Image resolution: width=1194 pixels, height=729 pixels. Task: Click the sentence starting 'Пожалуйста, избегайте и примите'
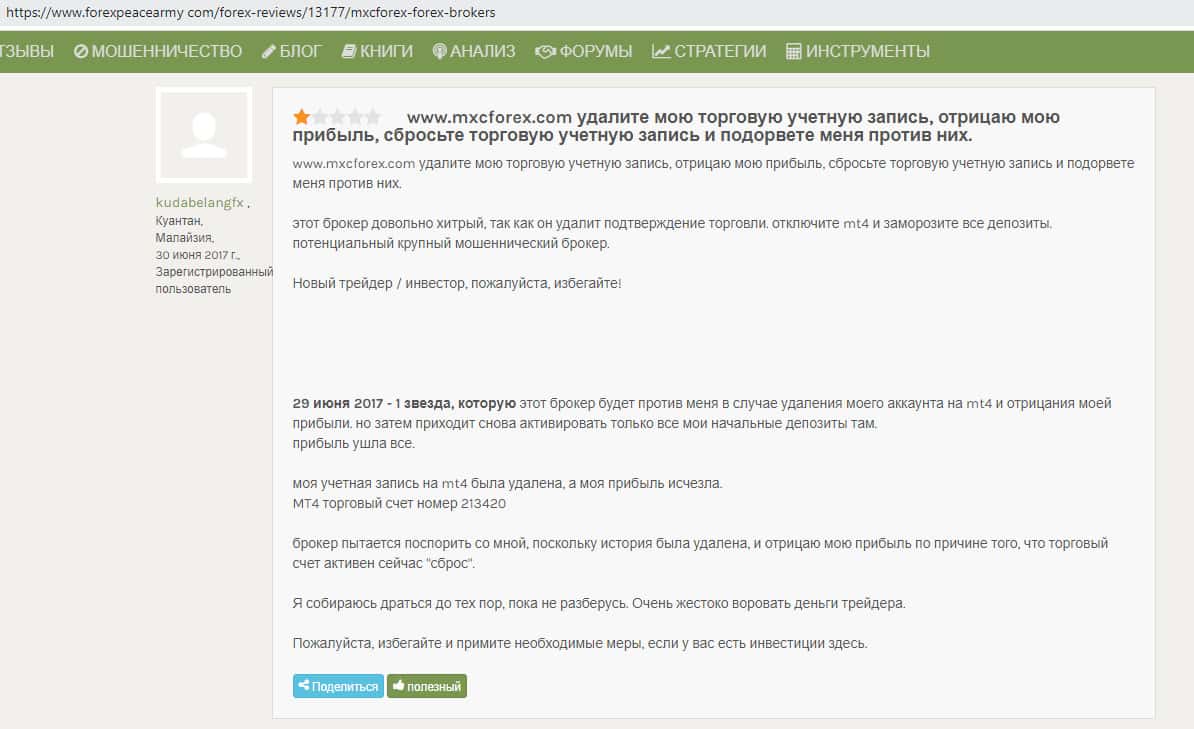[580, 643]
